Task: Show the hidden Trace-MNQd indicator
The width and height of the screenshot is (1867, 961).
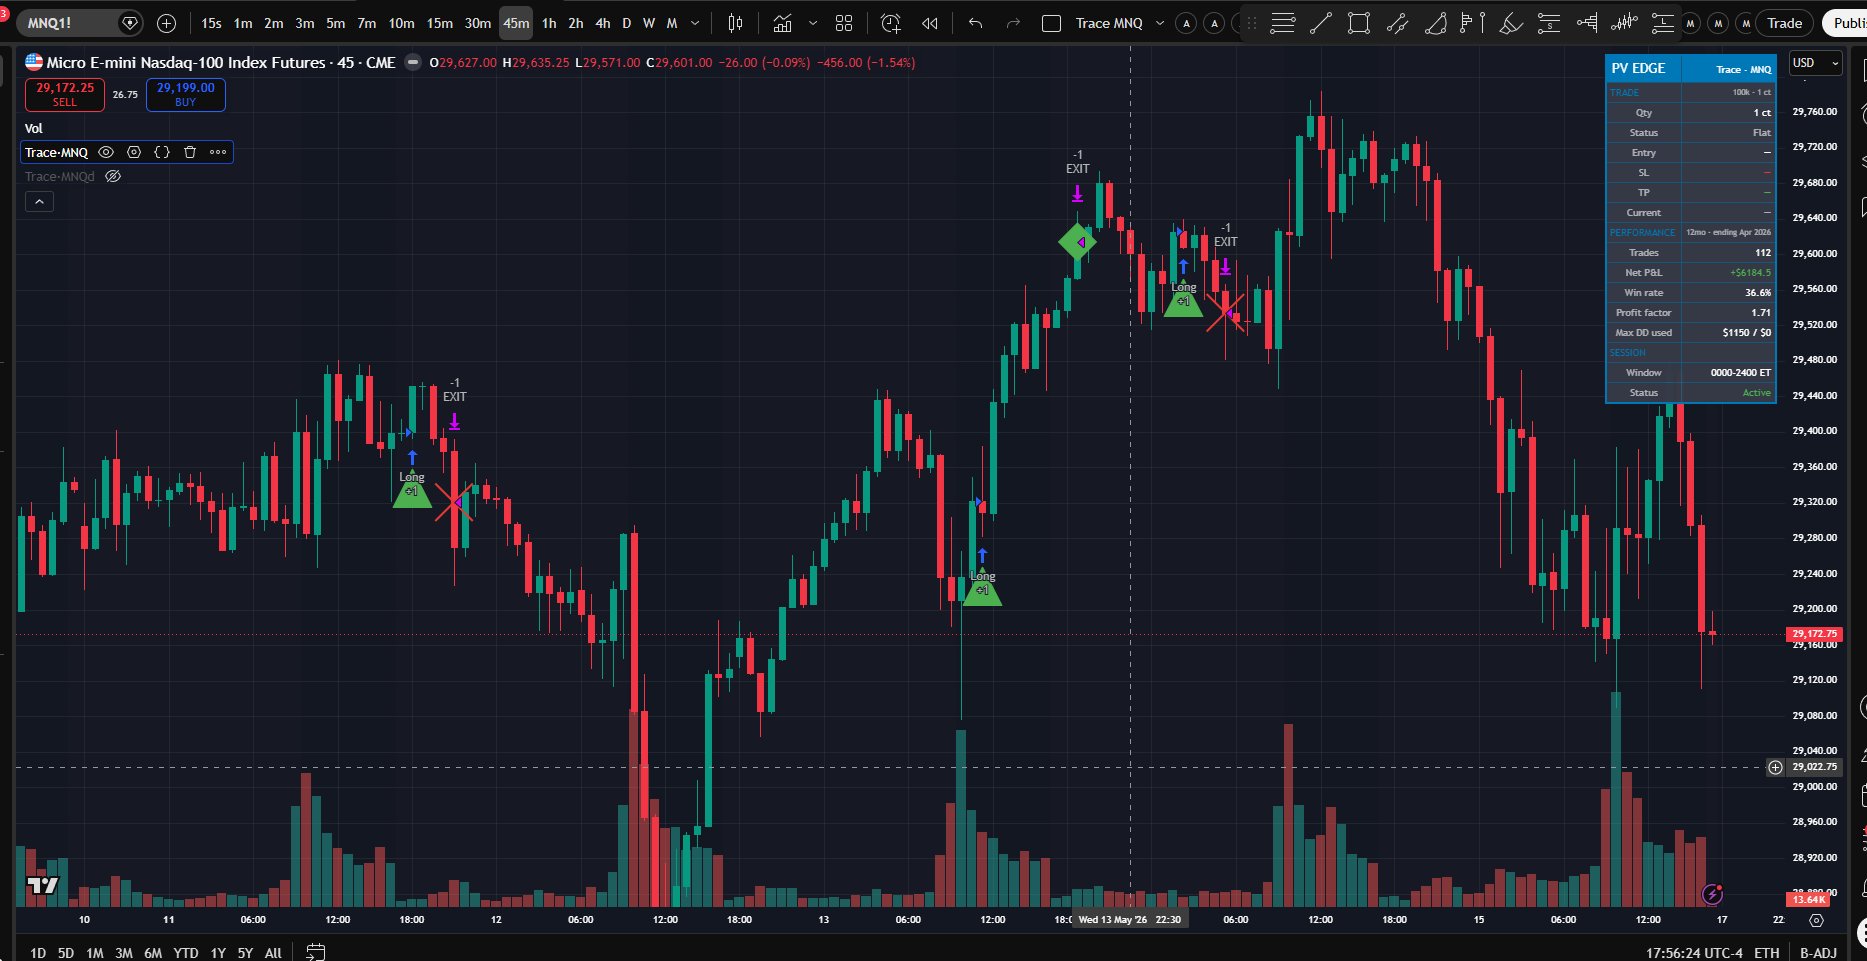Action: [x=113, y=176]
